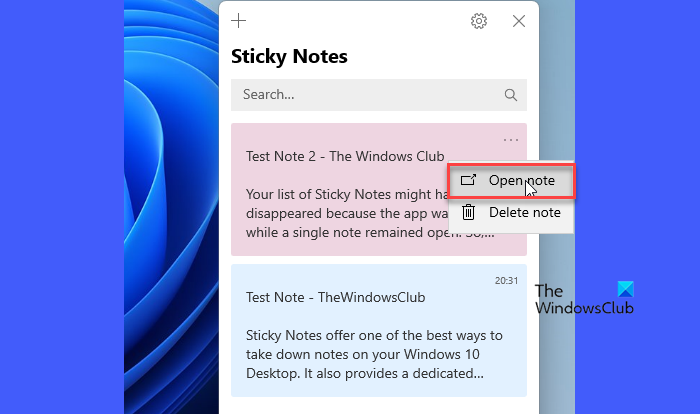This screenshot has width=700, height=414.
Task: Choose Delete note from context menu
Action: pyautogui.click(x=511, y=212)
